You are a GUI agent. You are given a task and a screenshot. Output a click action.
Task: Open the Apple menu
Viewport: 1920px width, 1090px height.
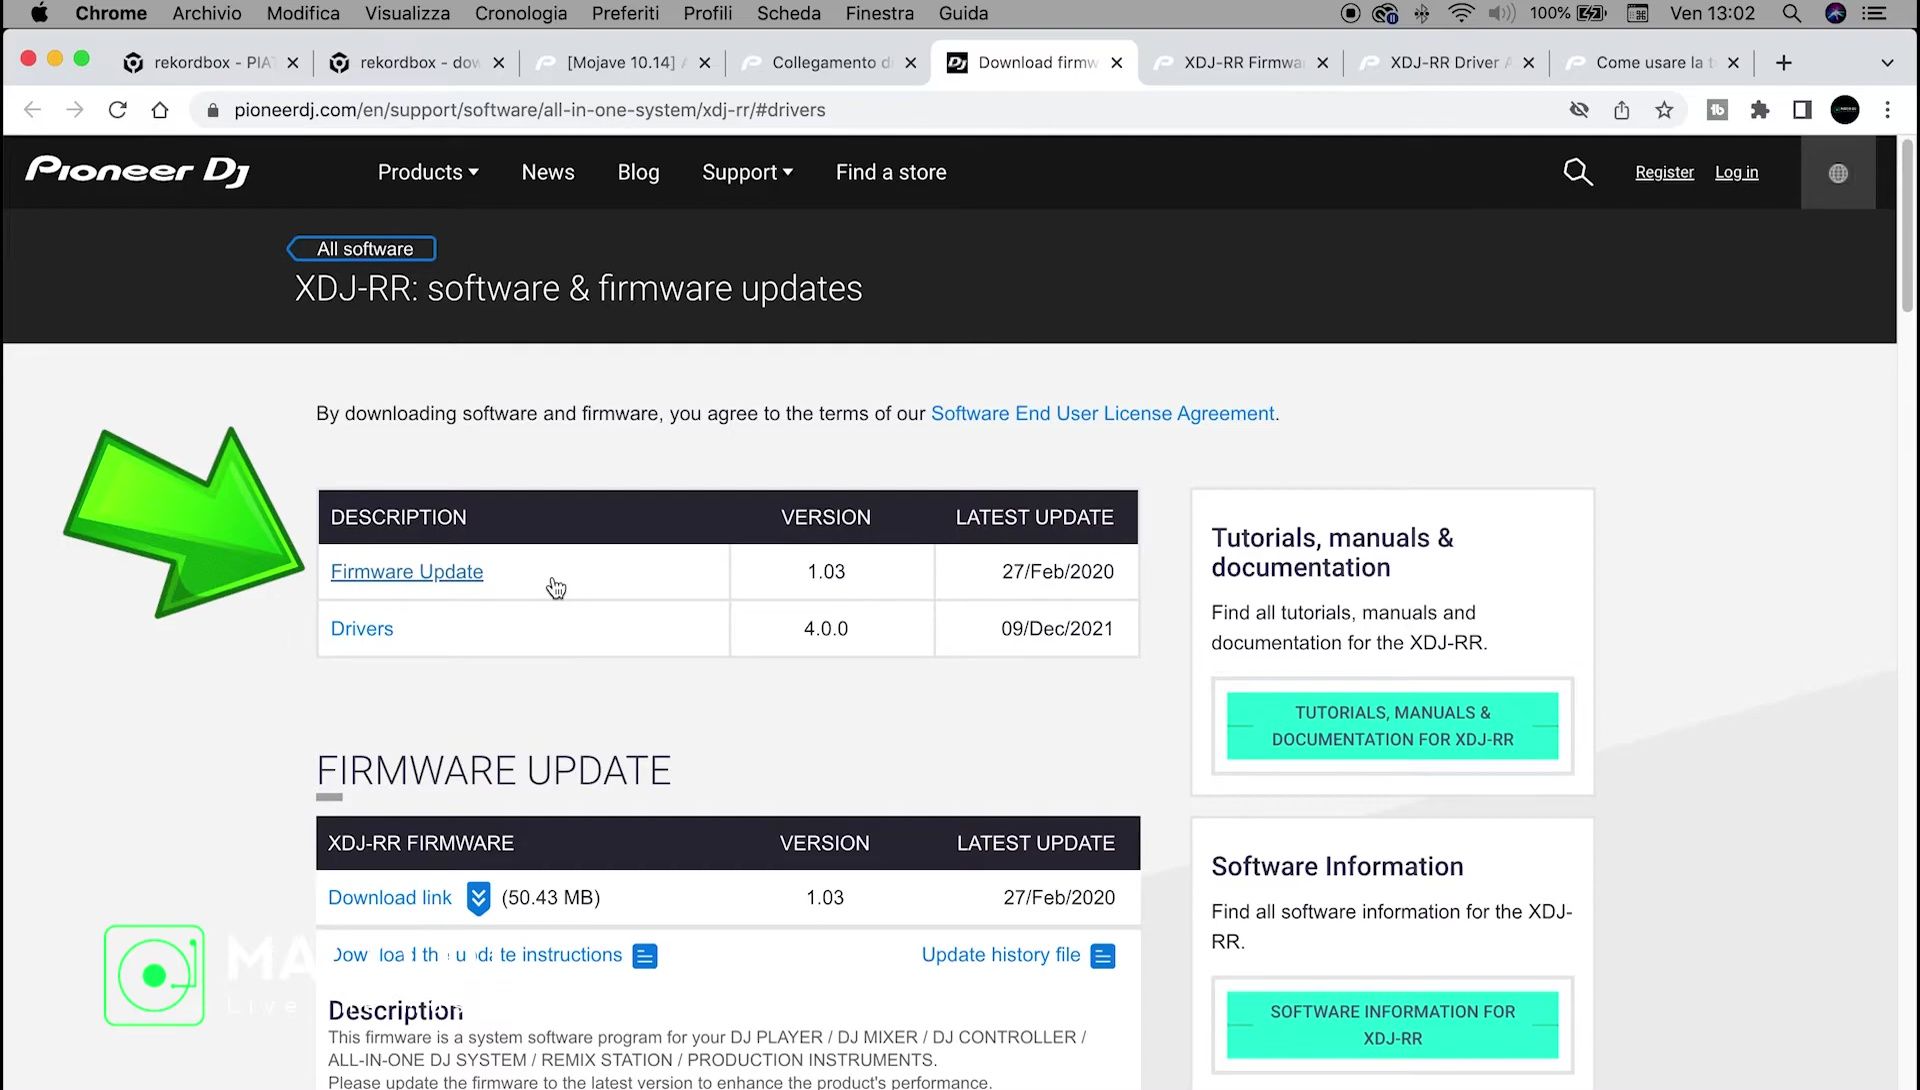click(39, 13)
